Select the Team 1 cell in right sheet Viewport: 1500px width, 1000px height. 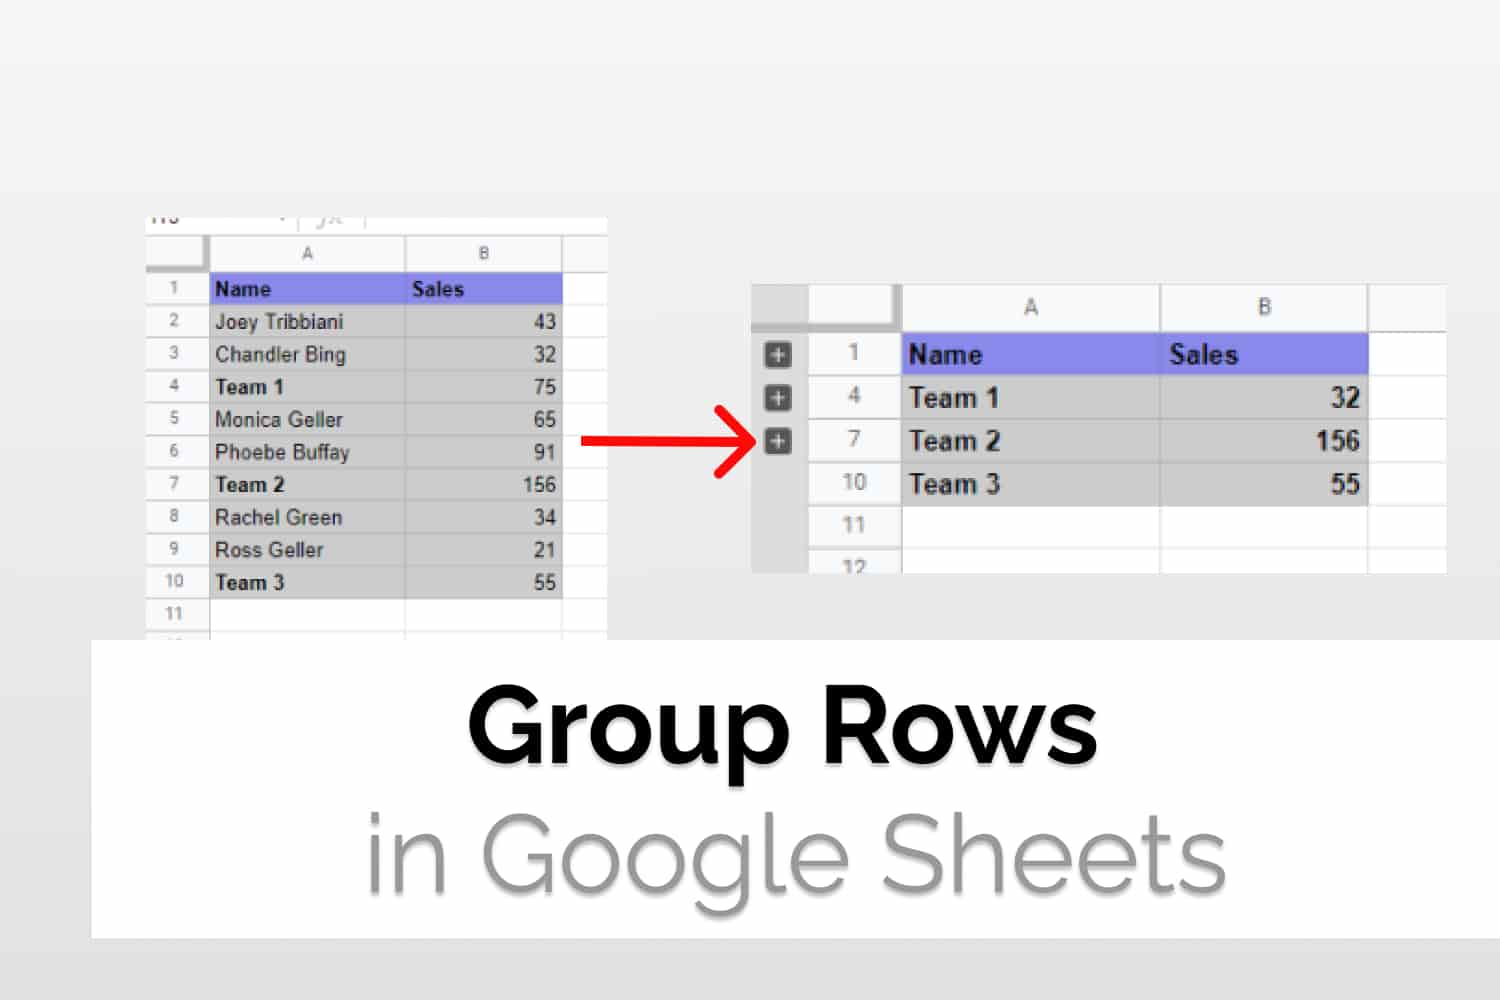click(1031, 397)
